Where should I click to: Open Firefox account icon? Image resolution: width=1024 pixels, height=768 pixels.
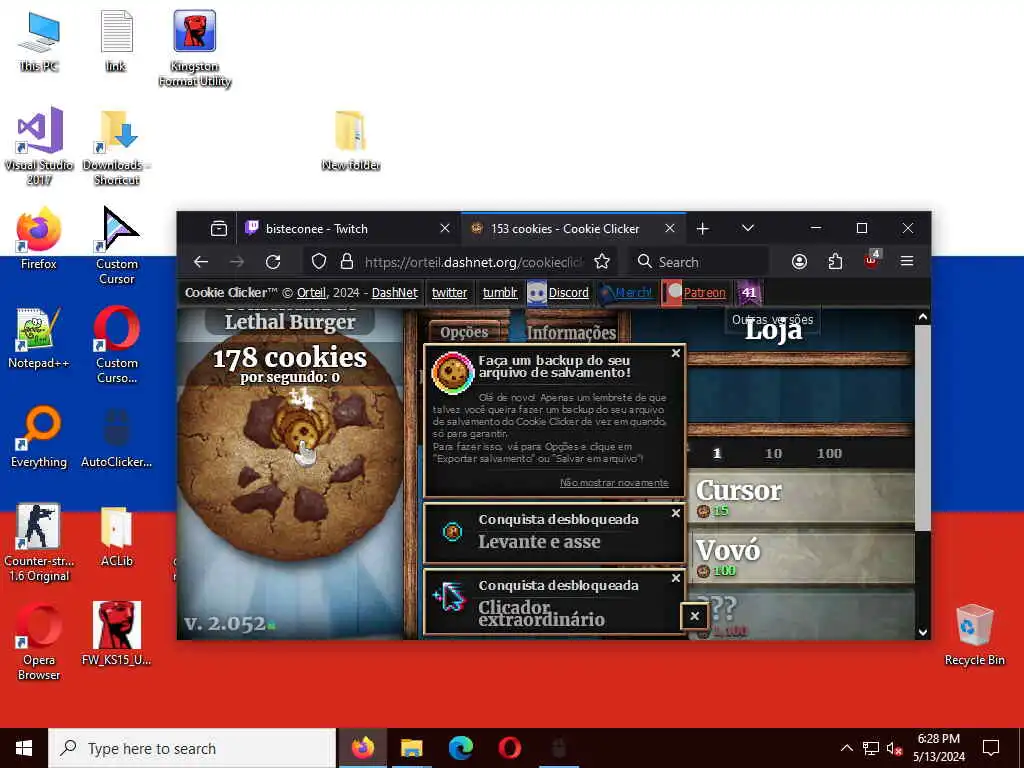(x=799, y=262)
